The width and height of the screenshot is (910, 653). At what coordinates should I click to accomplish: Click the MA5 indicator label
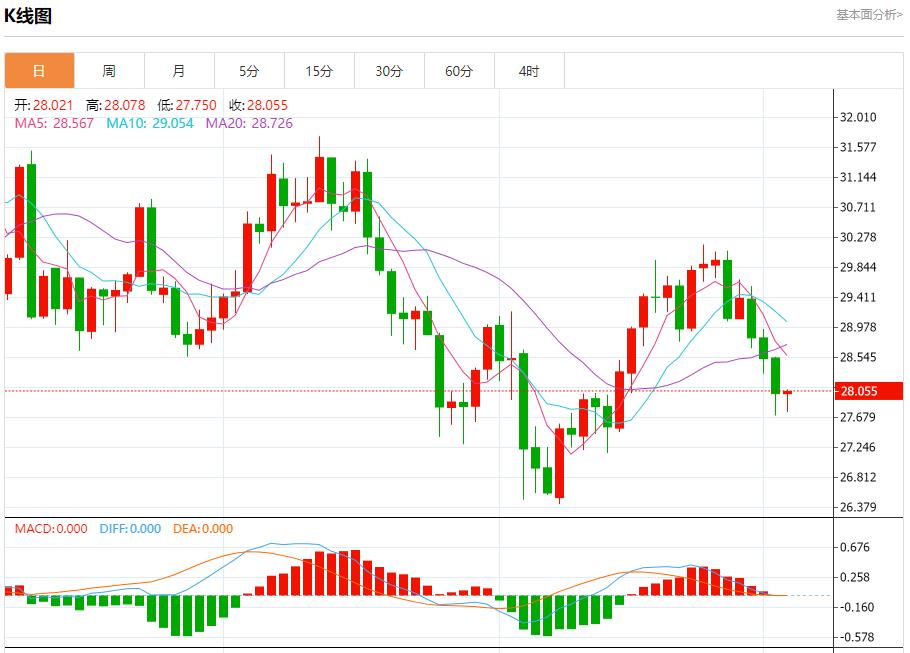[55, 123]
